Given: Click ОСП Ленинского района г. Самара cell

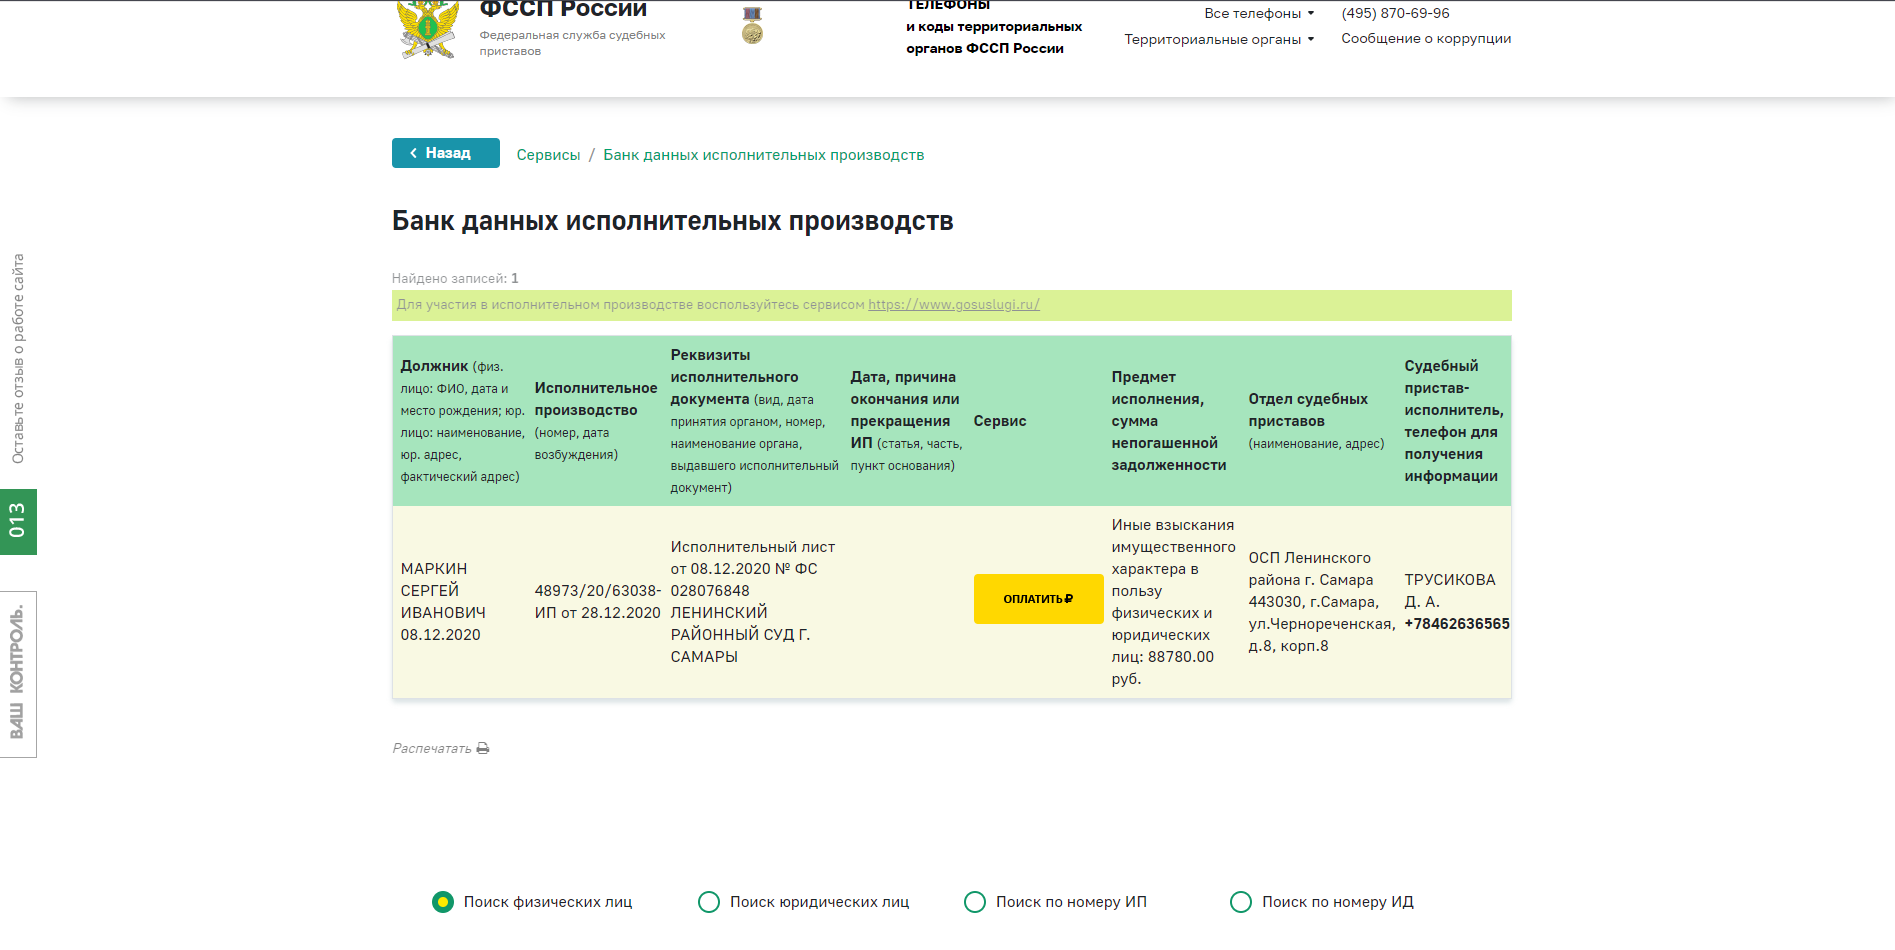Looking at the screenshot, I should click(1321, 602).
